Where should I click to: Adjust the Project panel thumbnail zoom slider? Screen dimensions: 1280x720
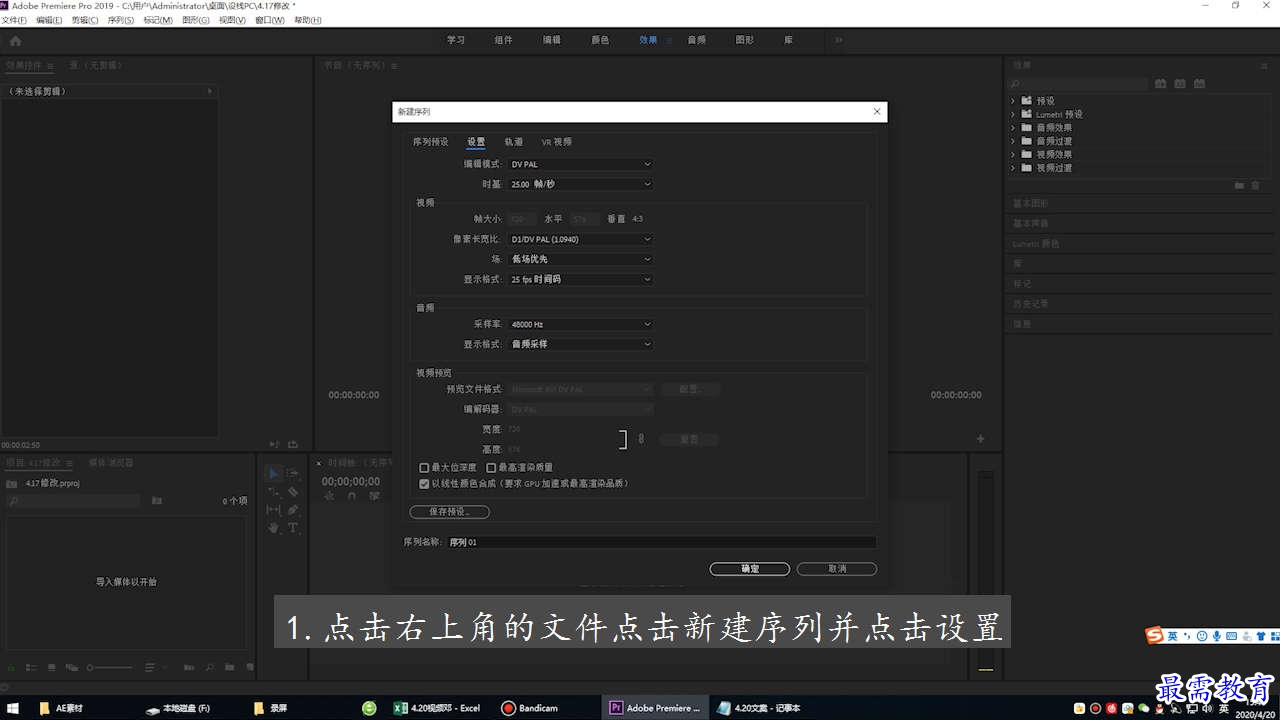[x=110, y=667]
